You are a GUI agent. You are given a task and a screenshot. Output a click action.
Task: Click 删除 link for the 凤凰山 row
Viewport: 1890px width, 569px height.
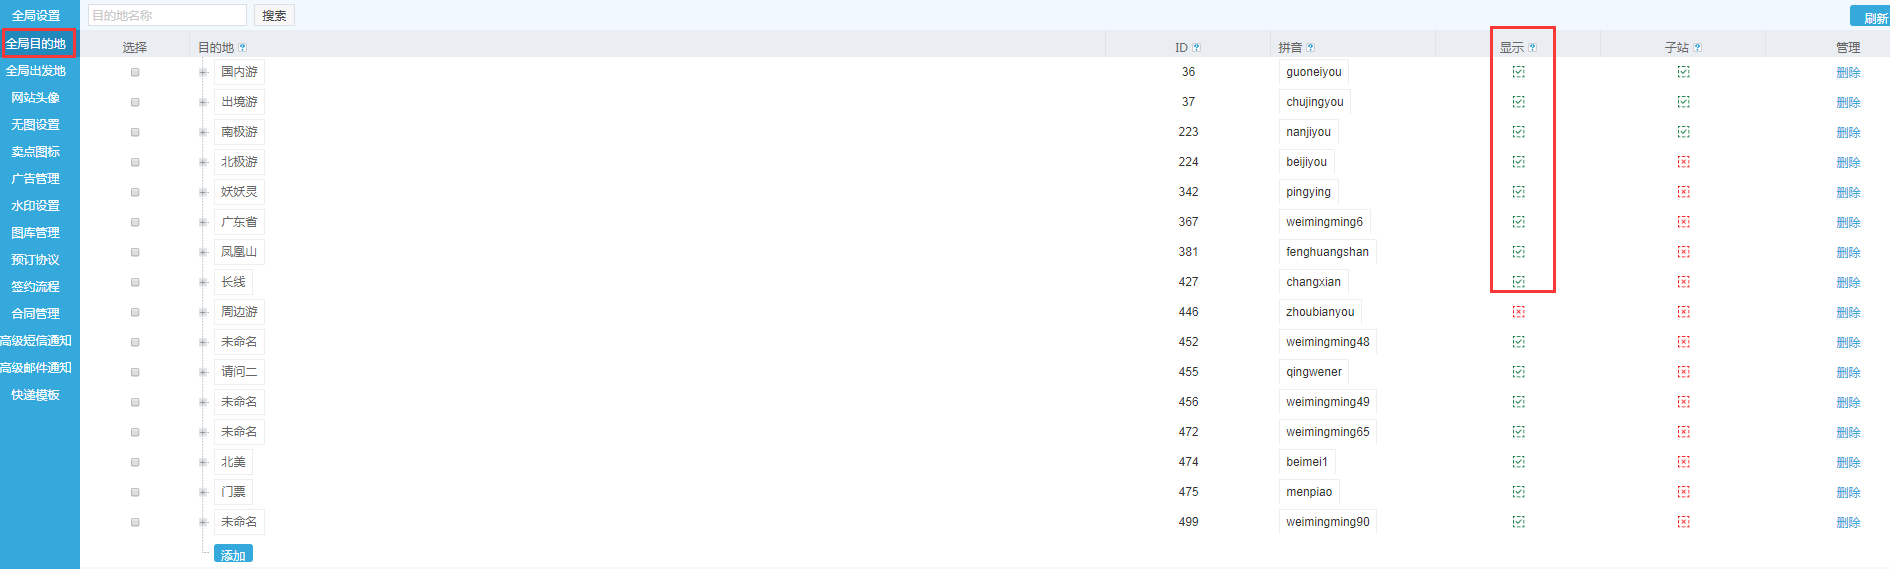[1847, 252]
